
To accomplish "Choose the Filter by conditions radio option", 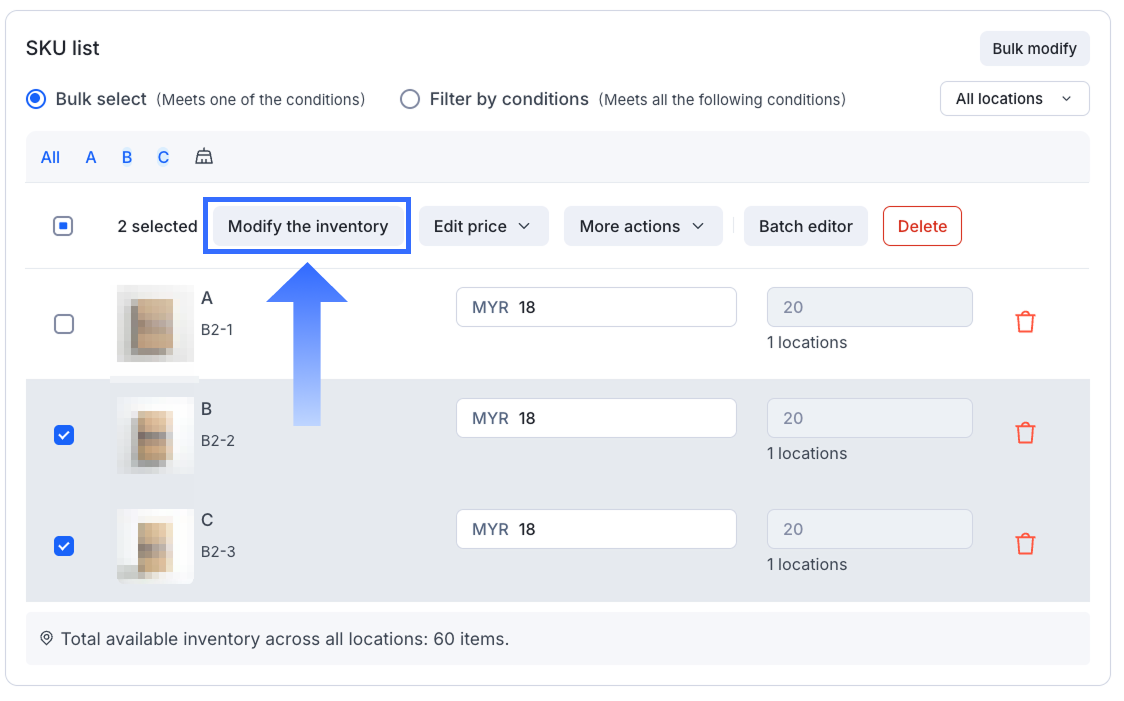I will point(410,99).
